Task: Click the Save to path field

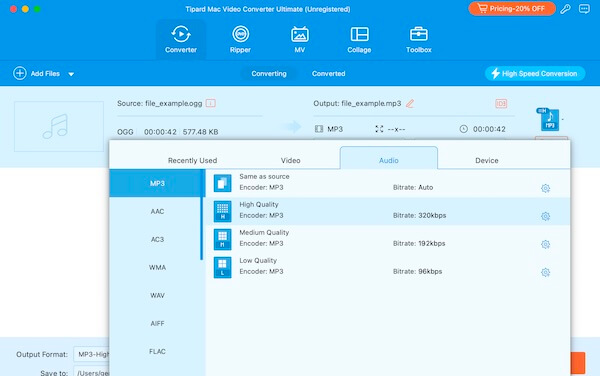Action: 91,372
